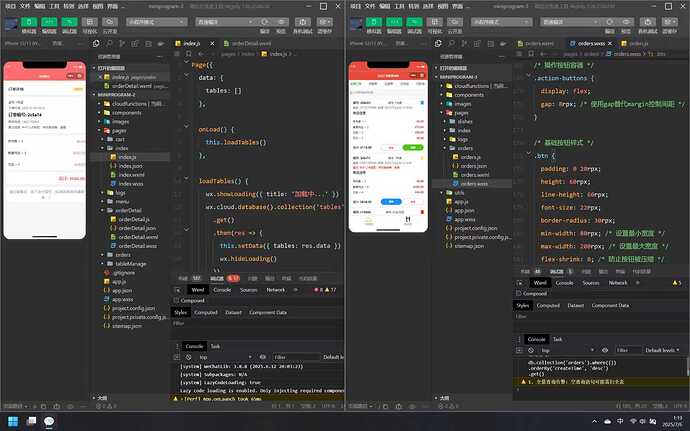The height and width of the screenshot is (431, 690).
Task: Clear the console in the left window
Action: pos(188,357)
